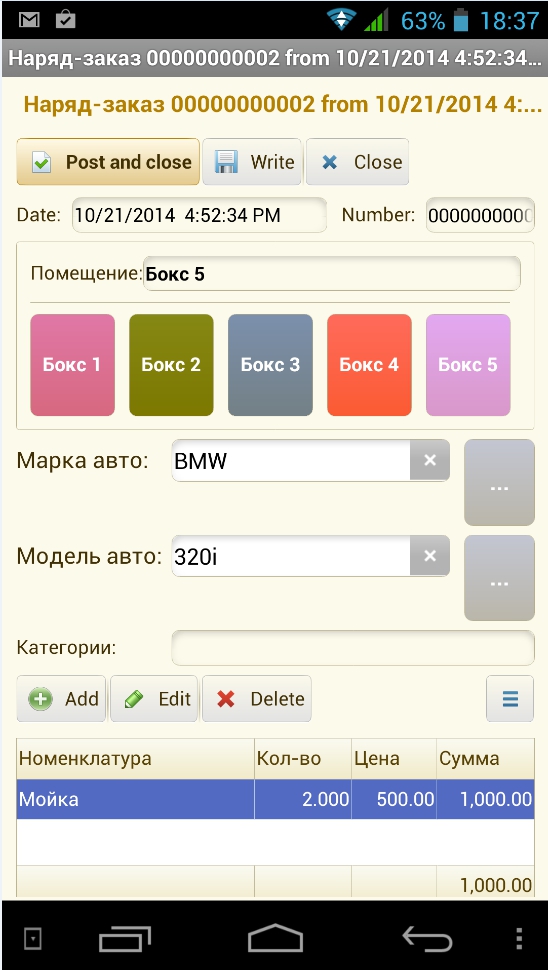Add a new row with the green plus
548x970 pixels.
(x=61, y=698)
